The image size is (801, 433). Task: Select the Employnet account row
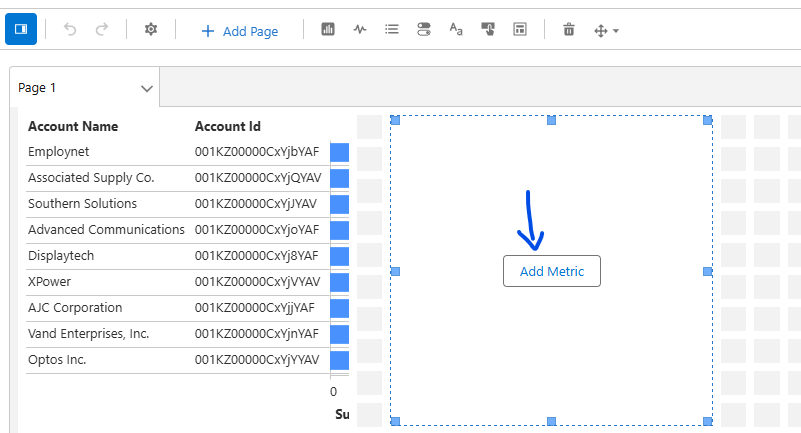click(x=59, y=152)
